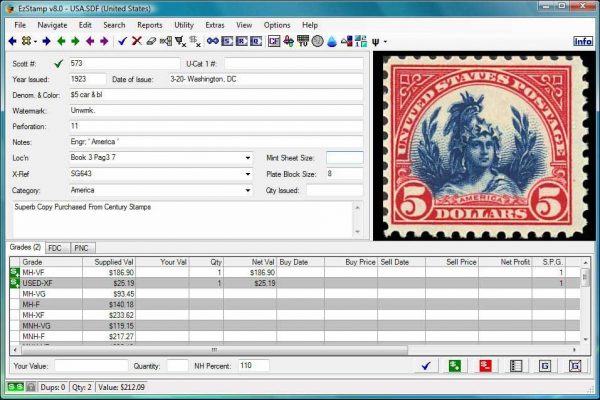Click the red remove grade button
The image size is (600, 400).
pyautogui.click(x=485, y=366)
